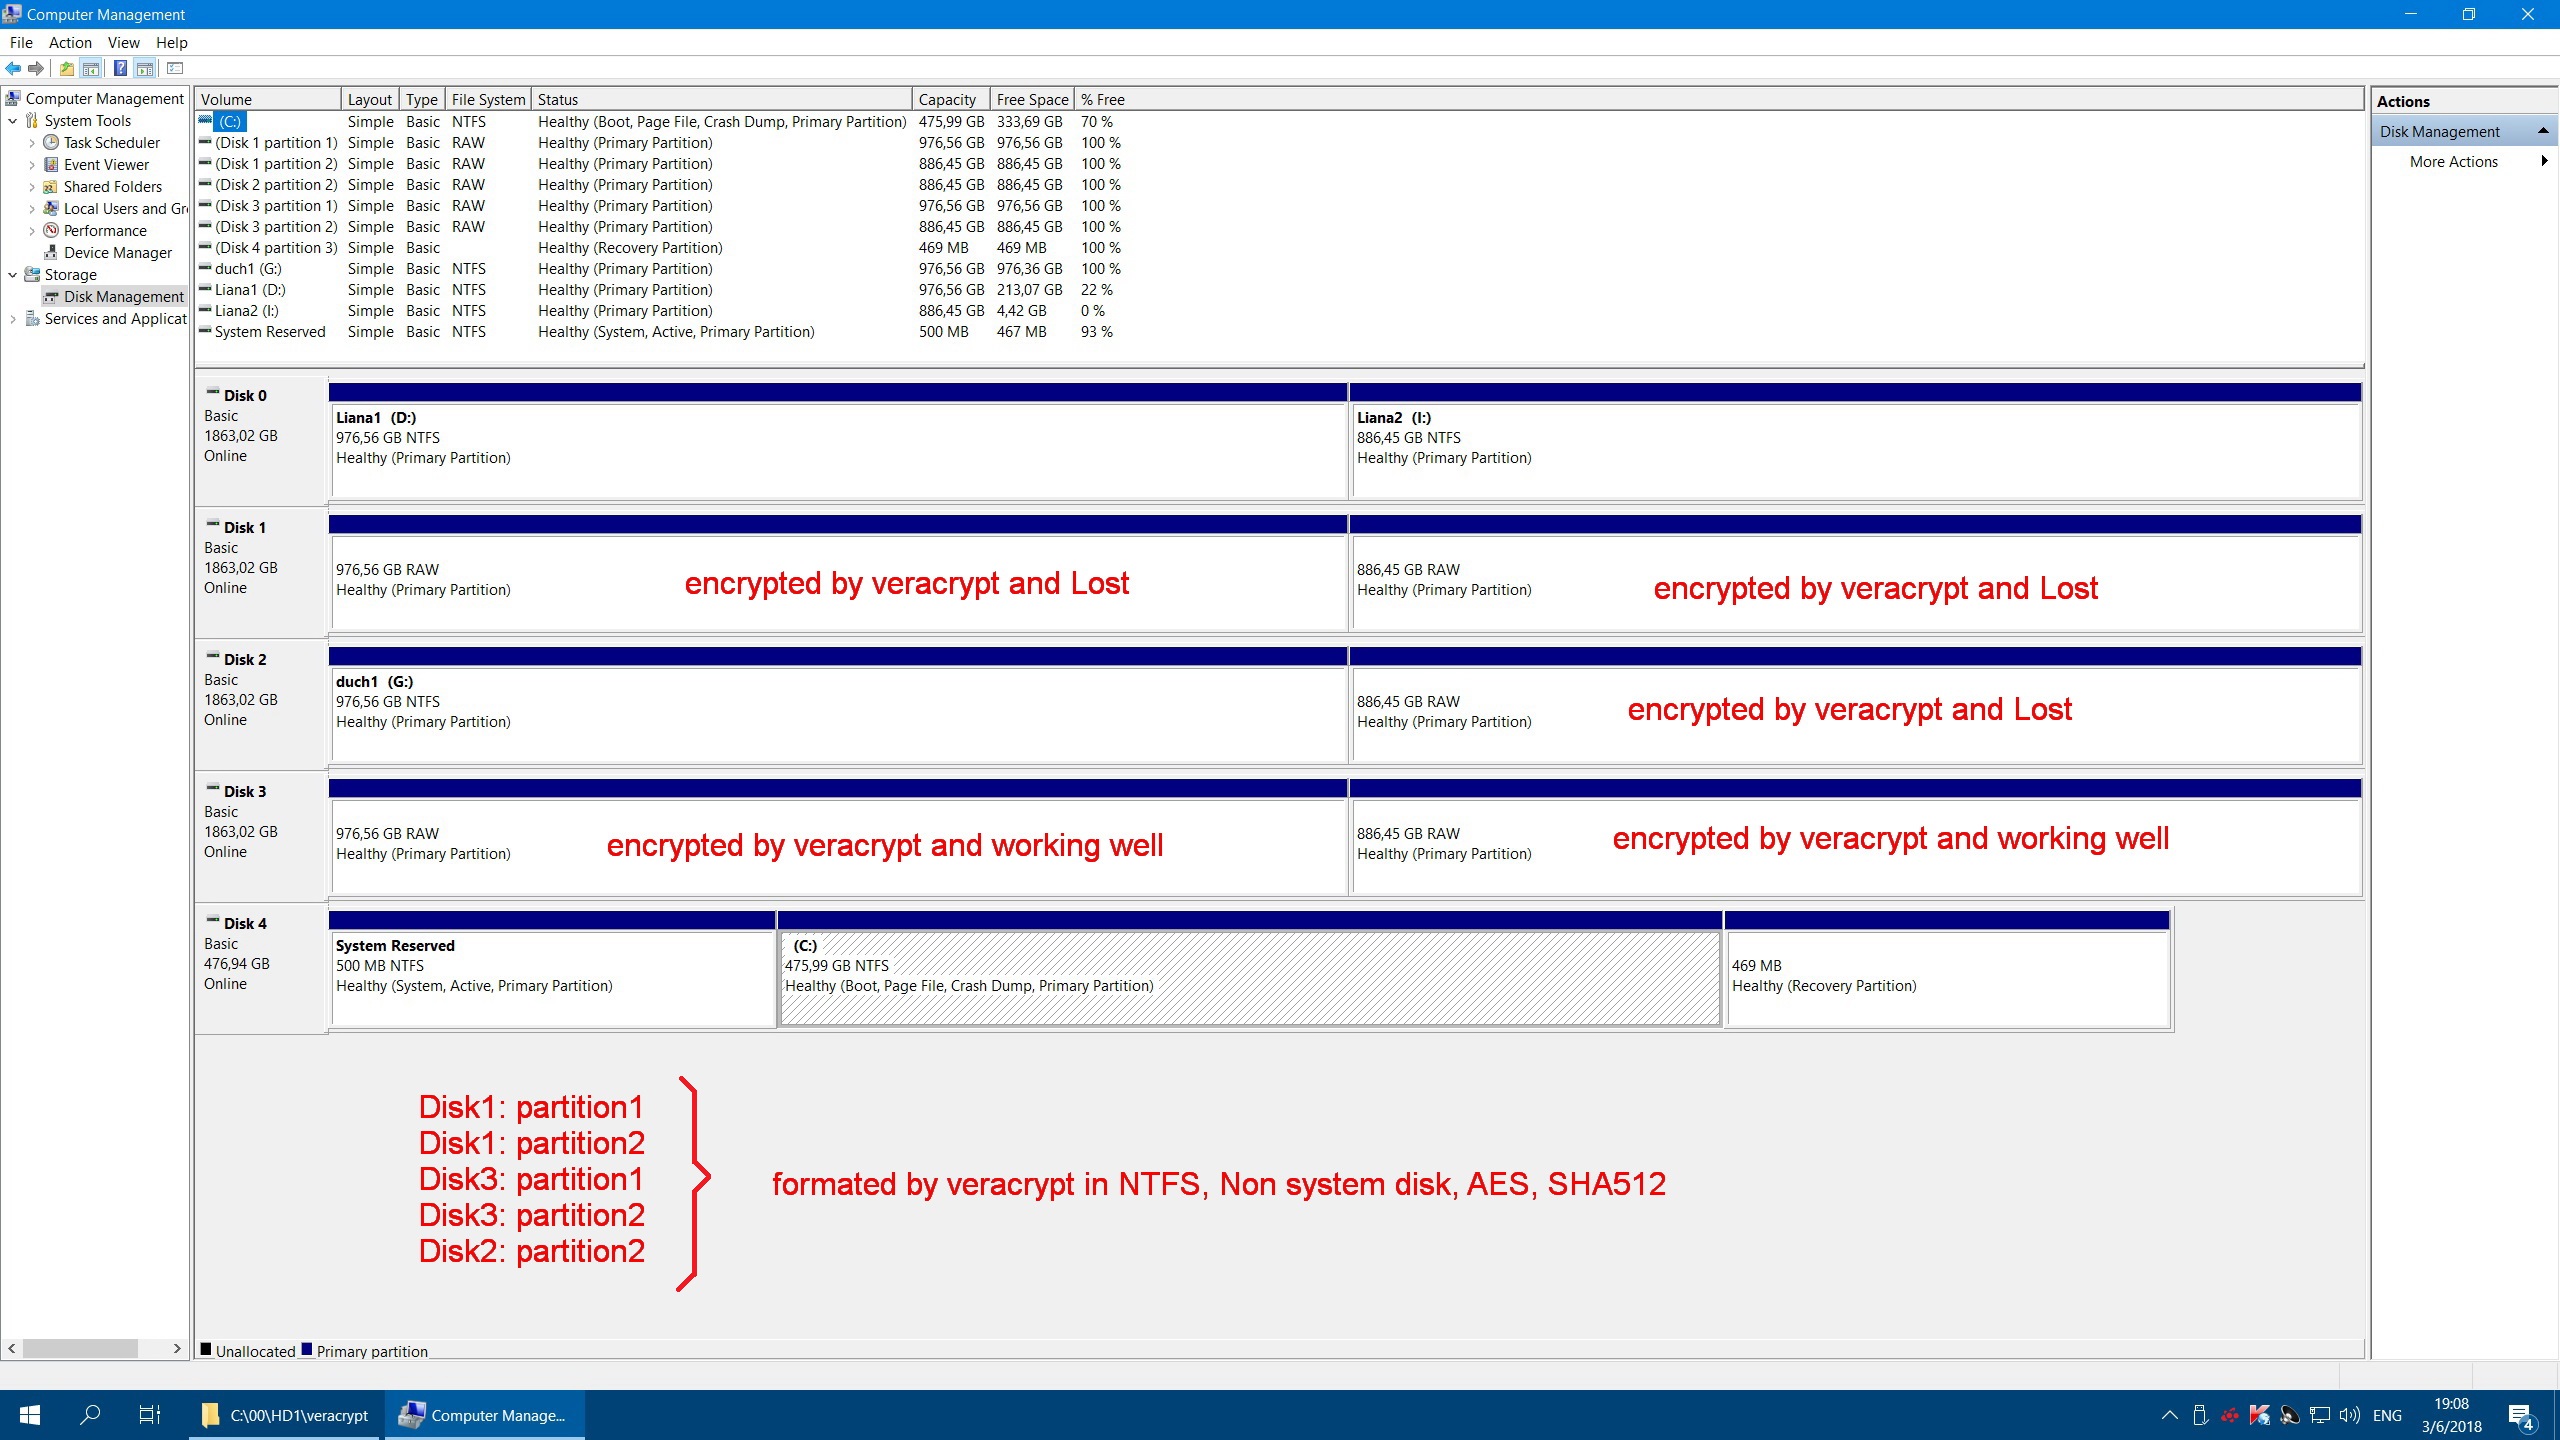Image resolution: width=2560 pixels, height=1440 pixels.
Task: Expand the More Actions submenu arrow
Action: click(2543, 162)
